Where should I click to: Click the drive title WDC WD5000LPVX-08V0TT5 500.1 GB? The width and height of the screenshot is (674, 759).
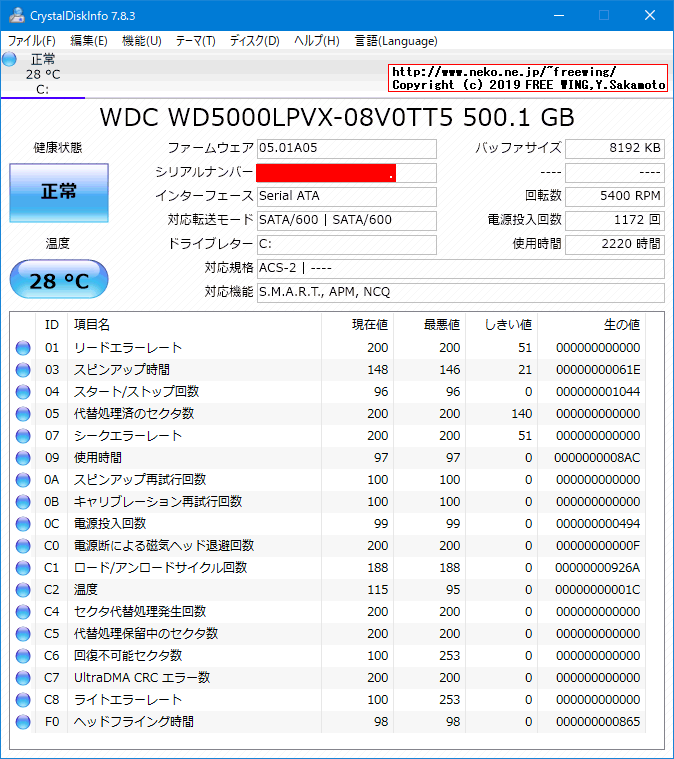[x=337, y=118]
